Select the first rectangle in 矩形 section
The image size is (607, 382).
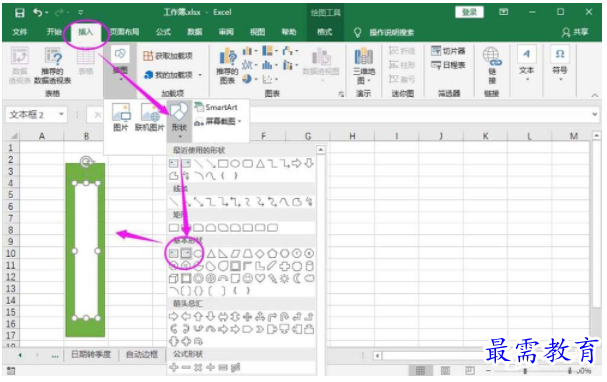(173, 228)
